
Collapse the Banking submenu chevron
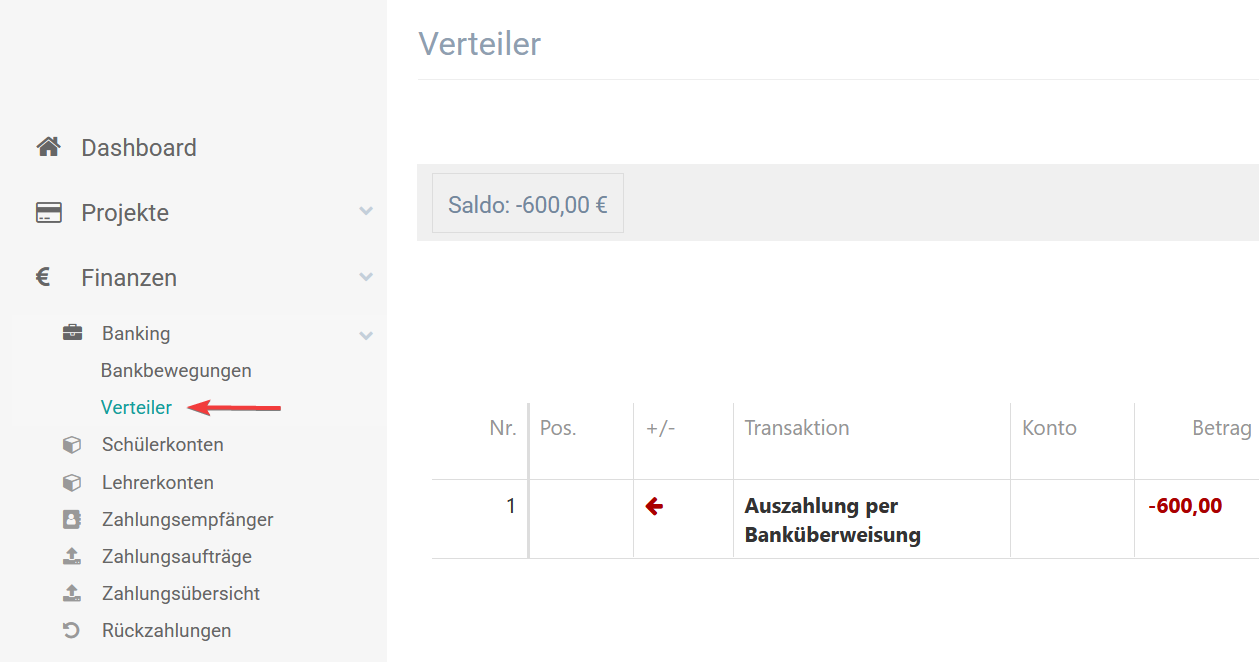click(x=366, y=335)
